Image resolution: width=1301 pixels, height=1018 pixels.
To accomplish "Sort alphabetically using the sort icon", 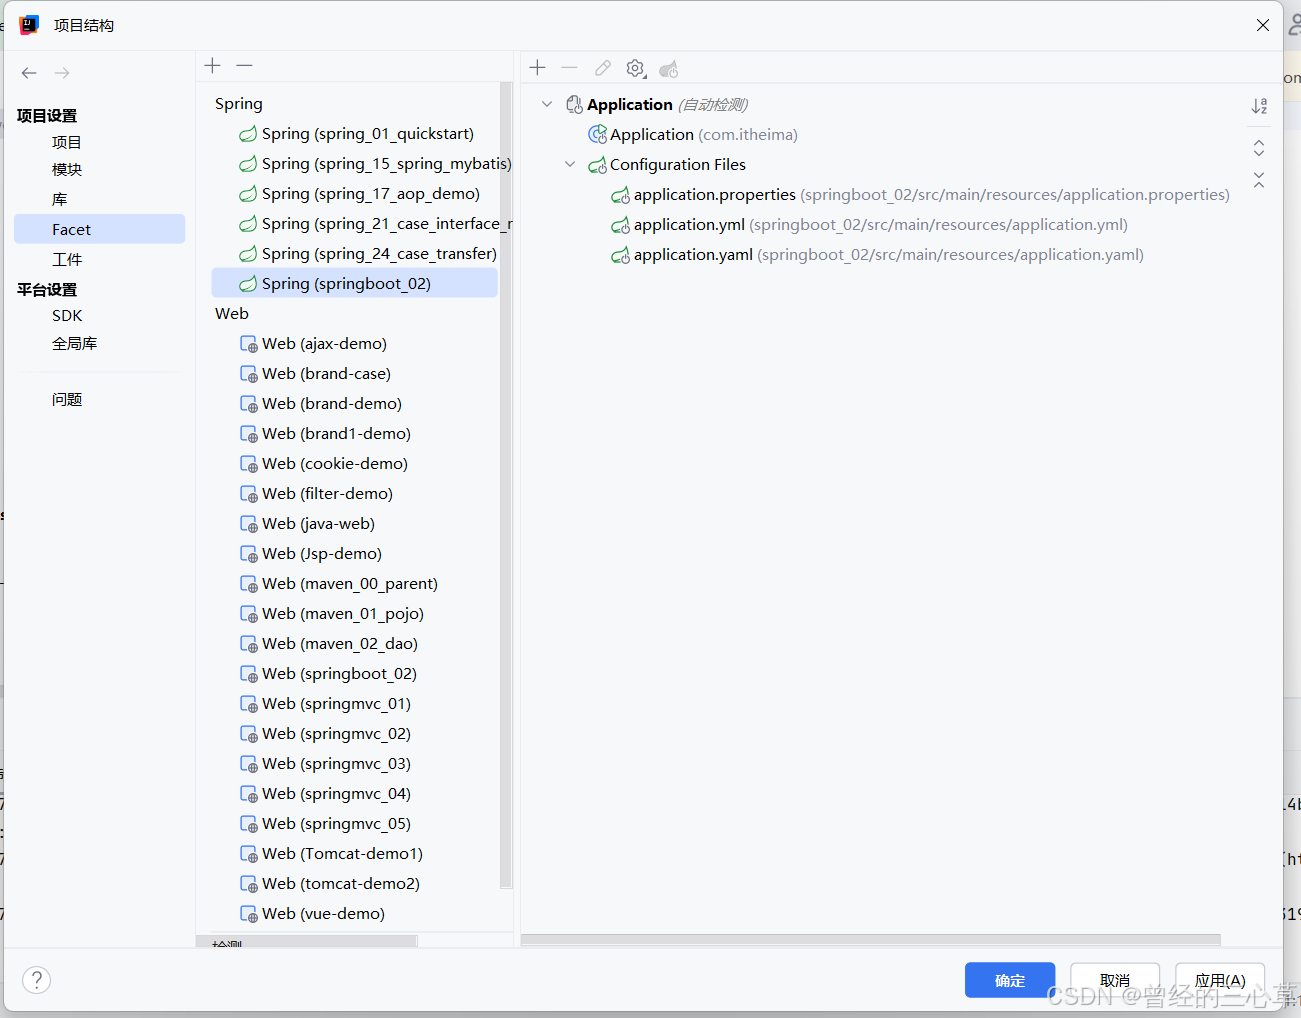I will click(x=1259, y=106).
